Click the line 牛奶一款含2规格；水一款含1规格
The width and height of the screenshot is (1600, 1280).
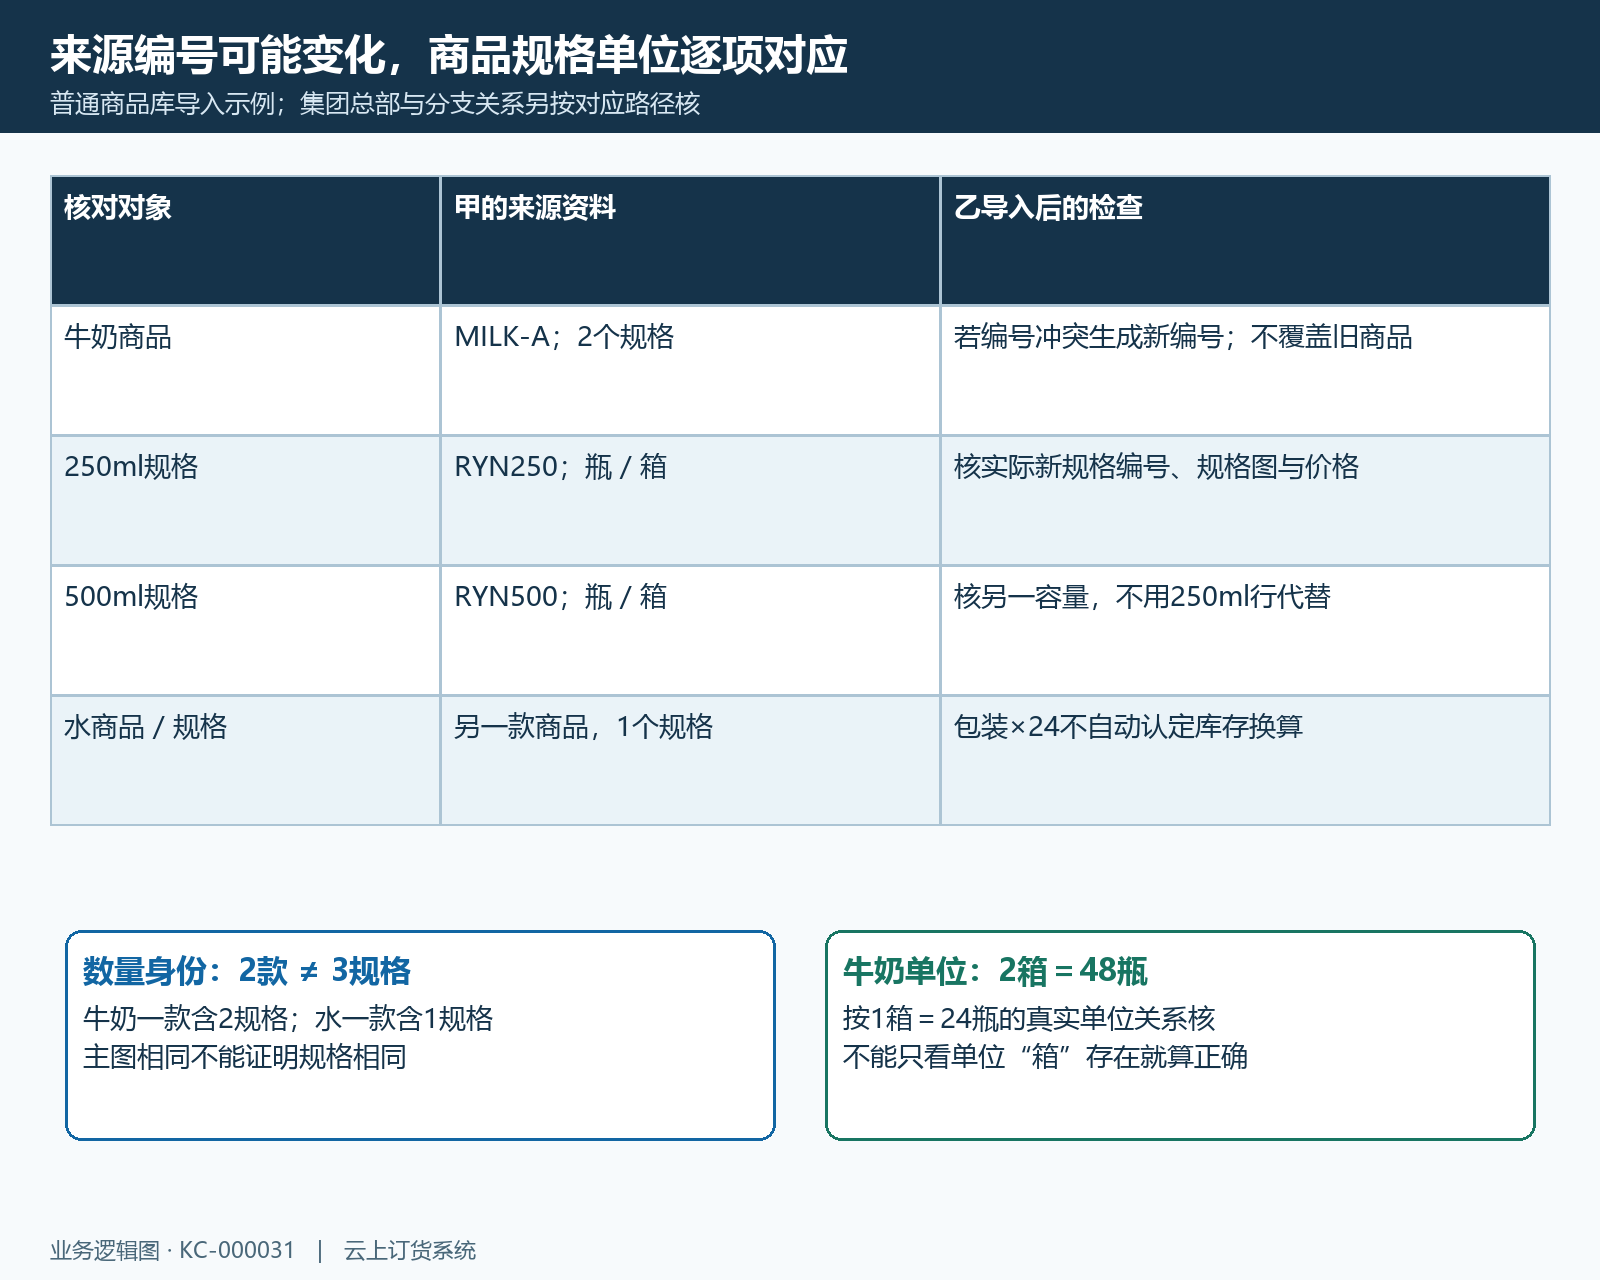[288, 1019]
